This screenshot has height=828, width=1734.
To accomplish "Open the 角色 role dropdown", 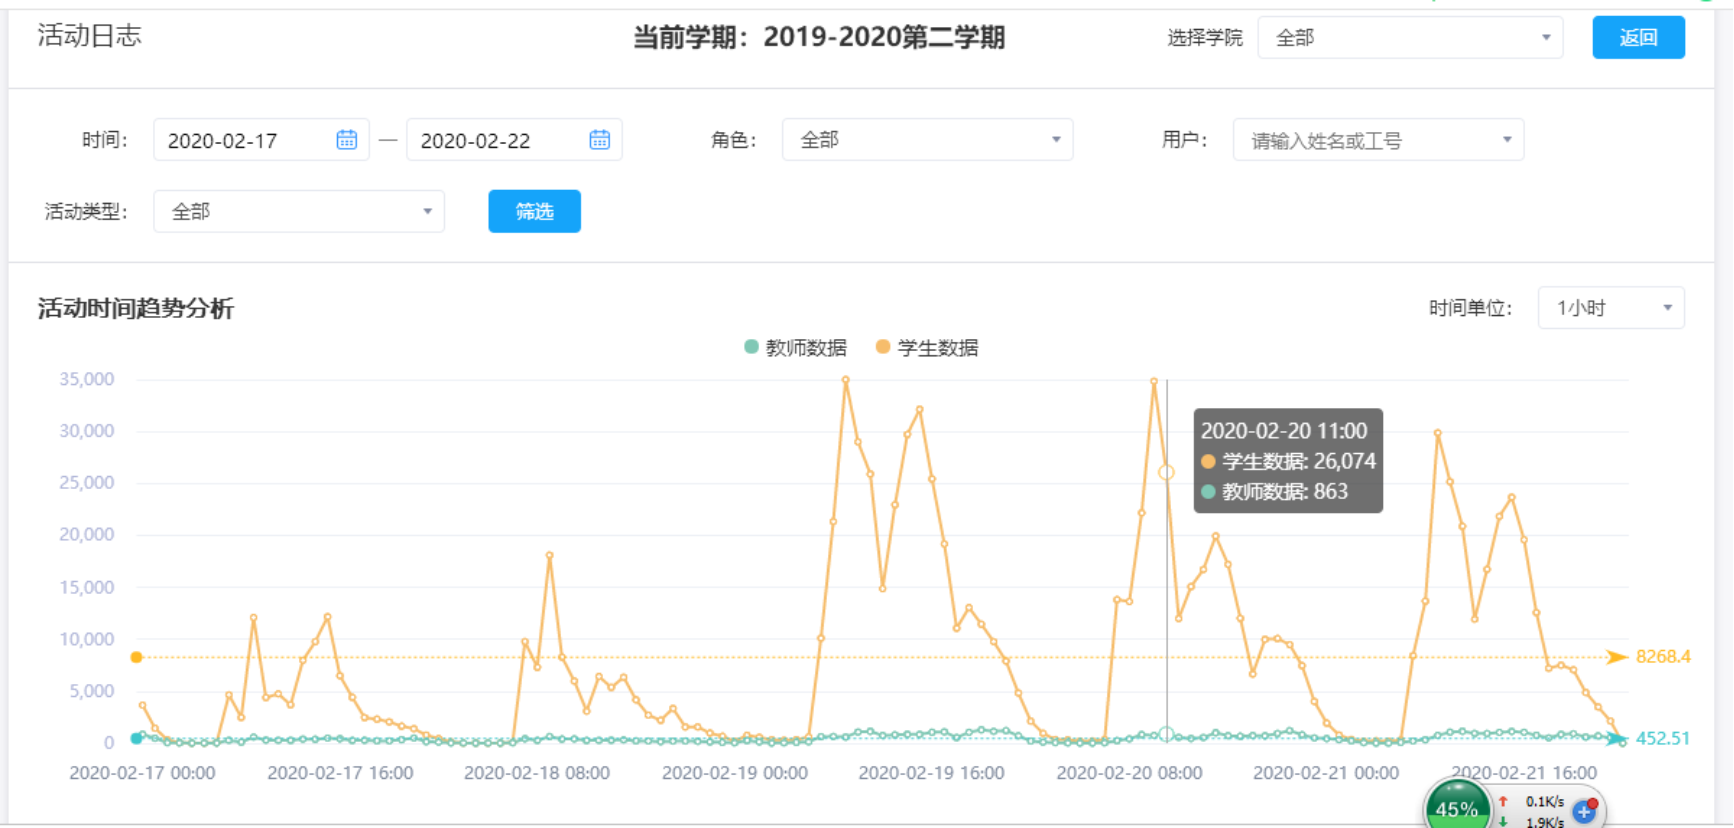I will (x=927, y=140).
